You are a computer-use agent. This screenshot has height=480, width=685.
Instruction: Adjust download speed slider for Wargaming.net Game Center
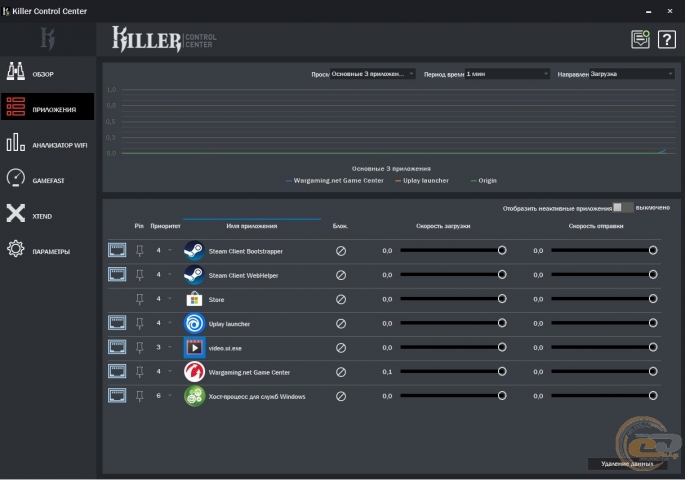[x=502, y=371]
